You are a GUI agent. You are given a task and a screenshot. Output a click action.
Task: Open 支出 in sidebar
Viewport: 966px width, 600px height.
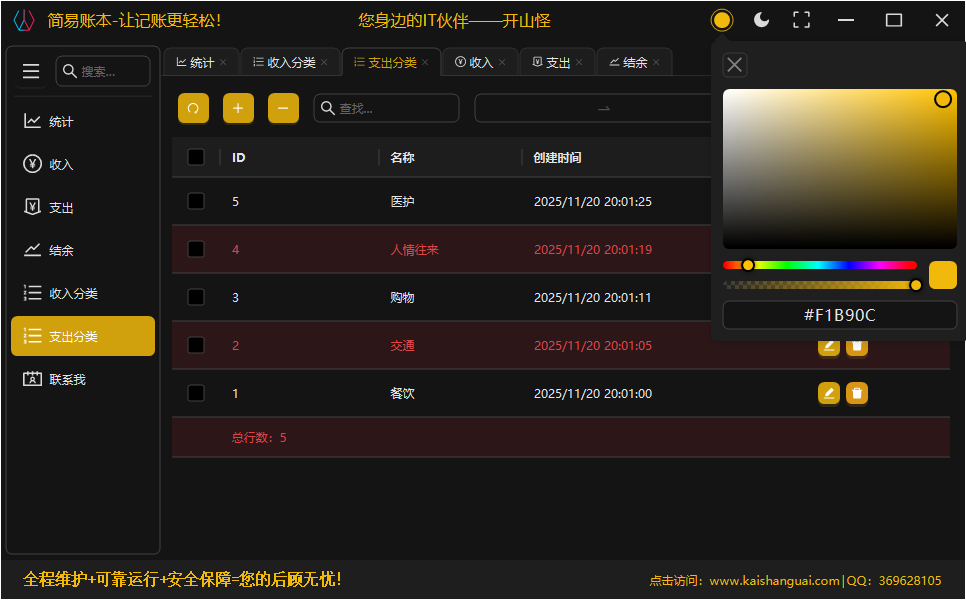83,208
